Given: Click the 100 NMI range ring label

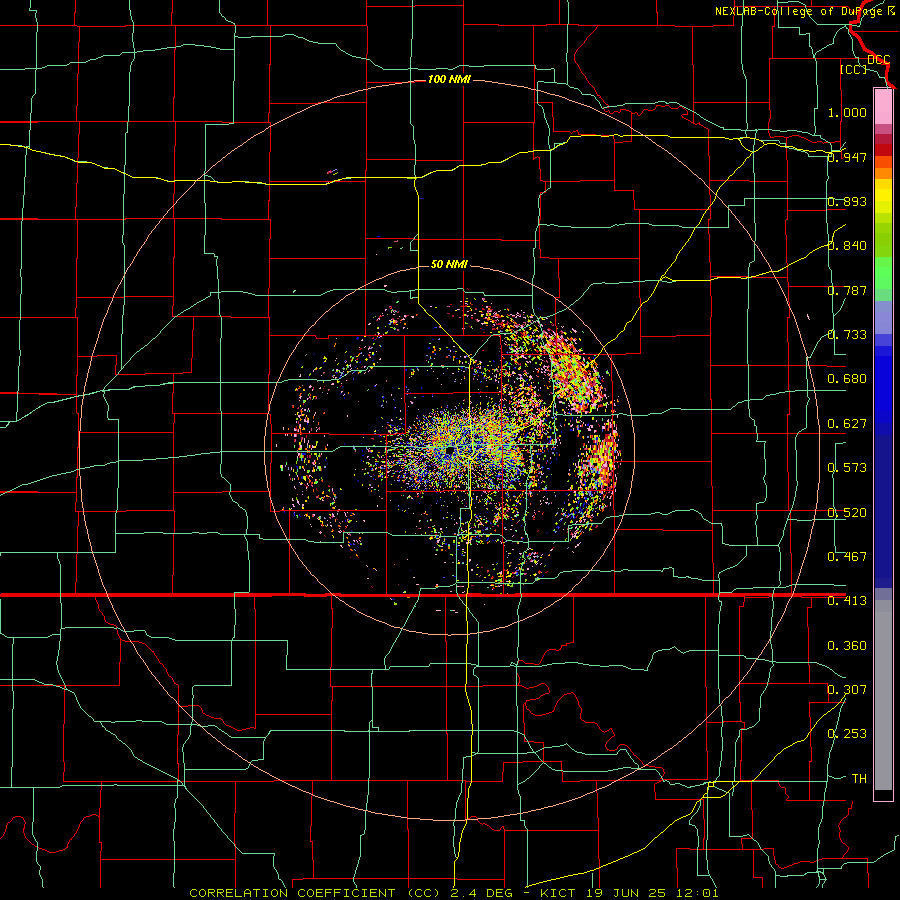Looking at the screenshot, I should pyautogui.click(x=449, y=79).
